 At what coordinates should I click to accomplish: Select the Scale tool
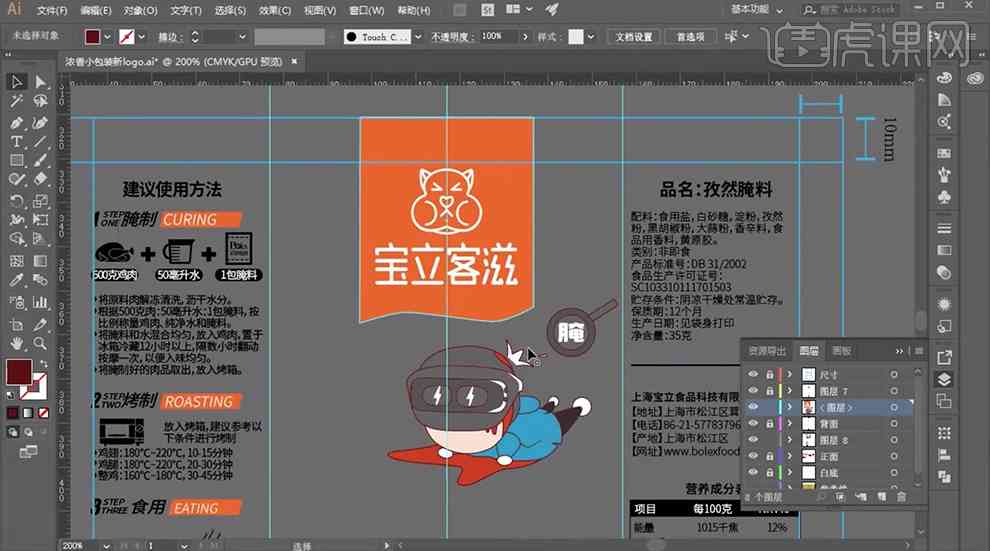point(40,201)
